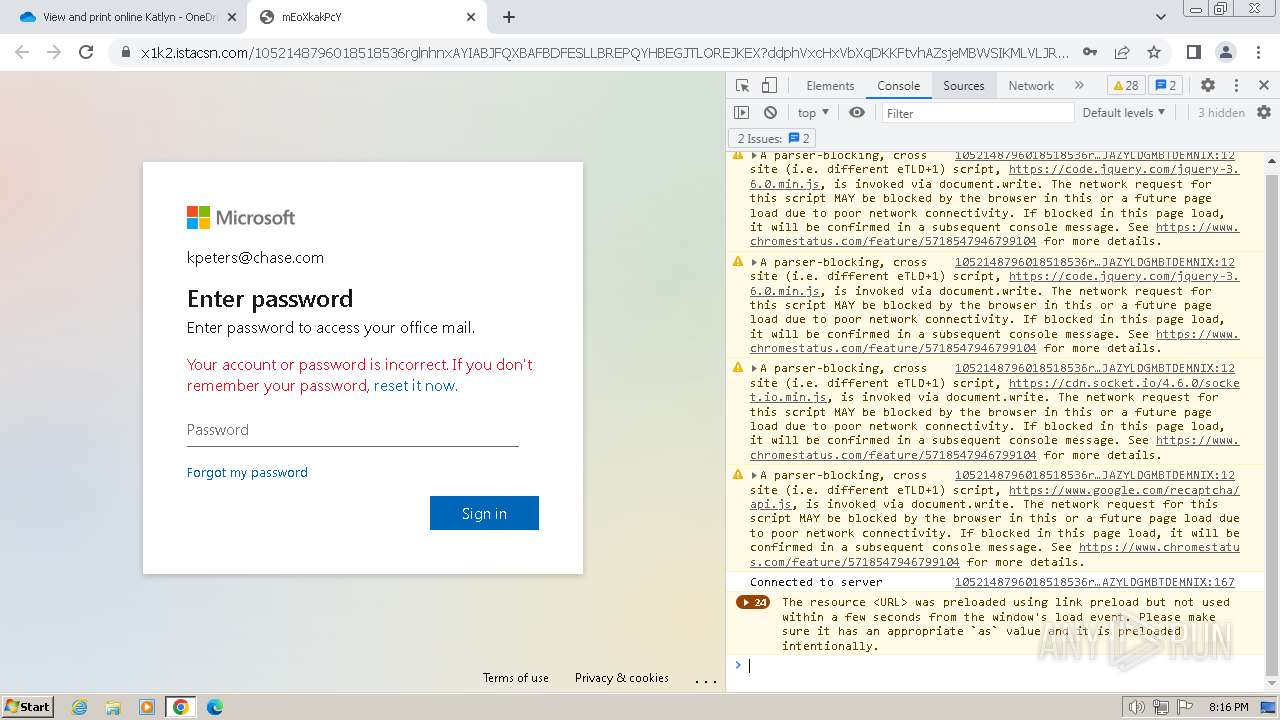Click the address bar URL
1280x720 pixels.
coord(604,52)
